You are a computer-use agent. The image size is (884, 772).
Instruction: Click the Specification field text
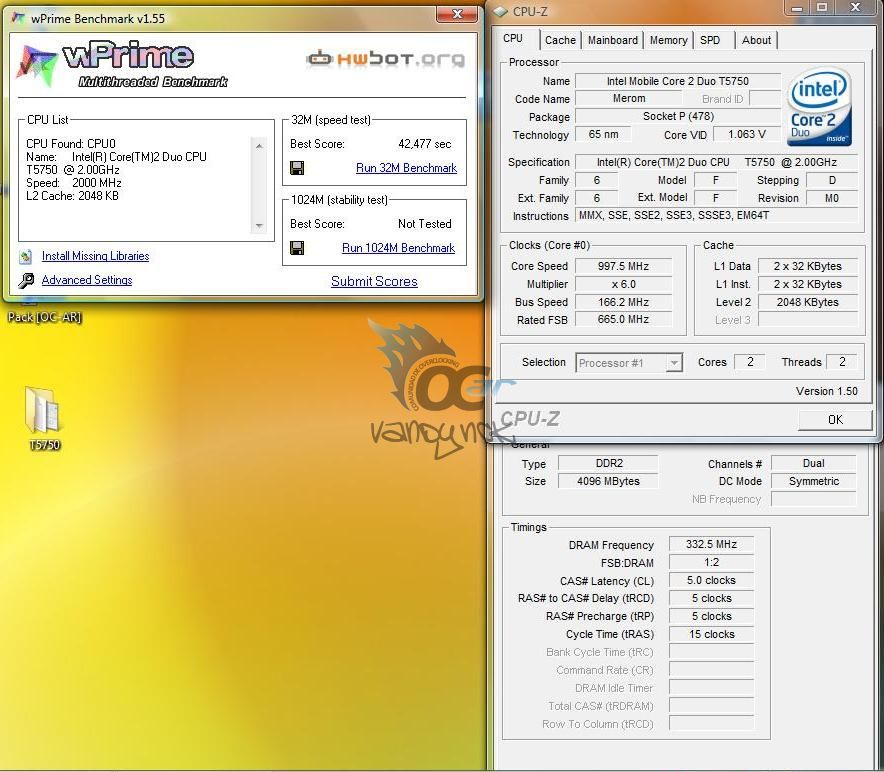[717, 162]
